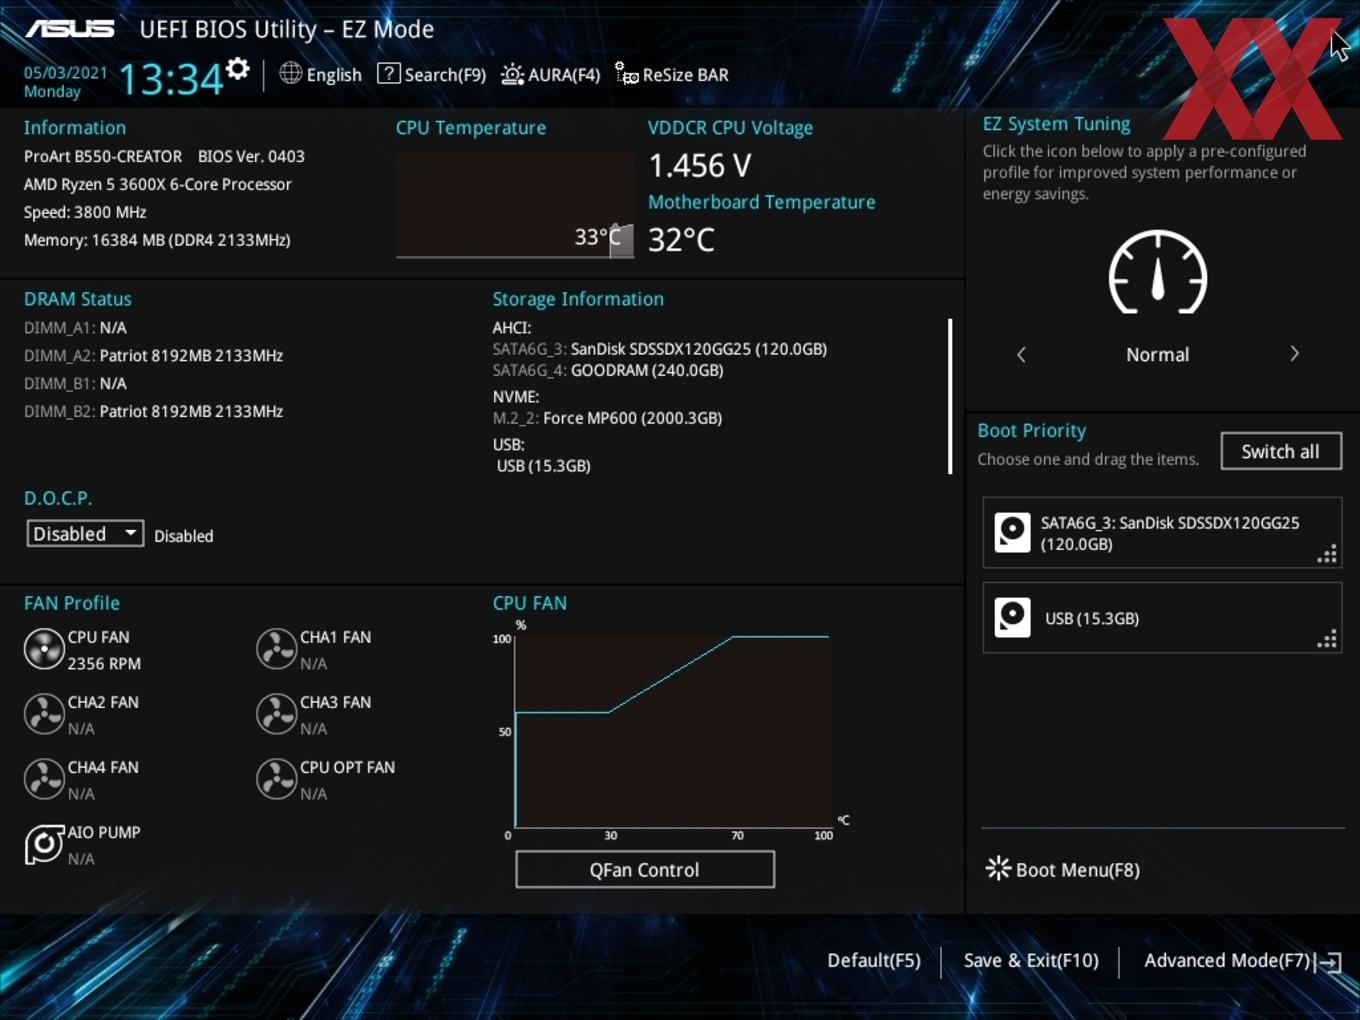1360x1020 pixels.
Task: Click DIMM_B2 Patriot 8192MB 2133MHz entry
Action: [154, 411]
